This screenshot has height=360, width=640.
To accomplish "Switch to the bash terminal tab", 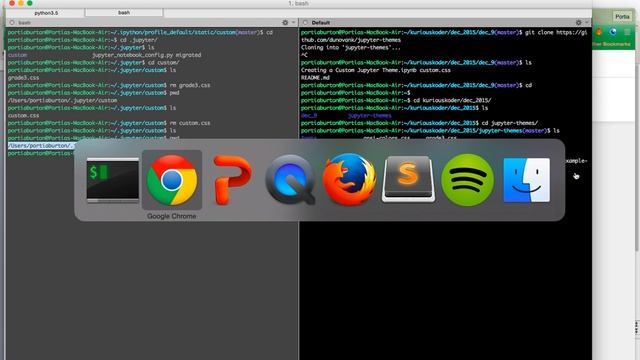I will click(x=124, y=13).
